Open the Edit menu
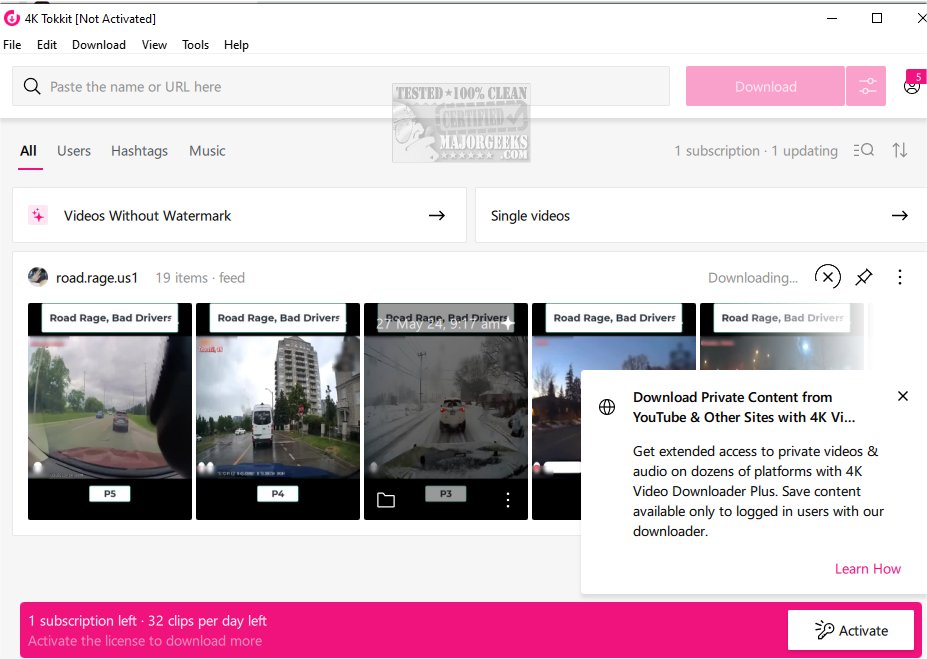The image size is (927, 659). click(47, 45)
